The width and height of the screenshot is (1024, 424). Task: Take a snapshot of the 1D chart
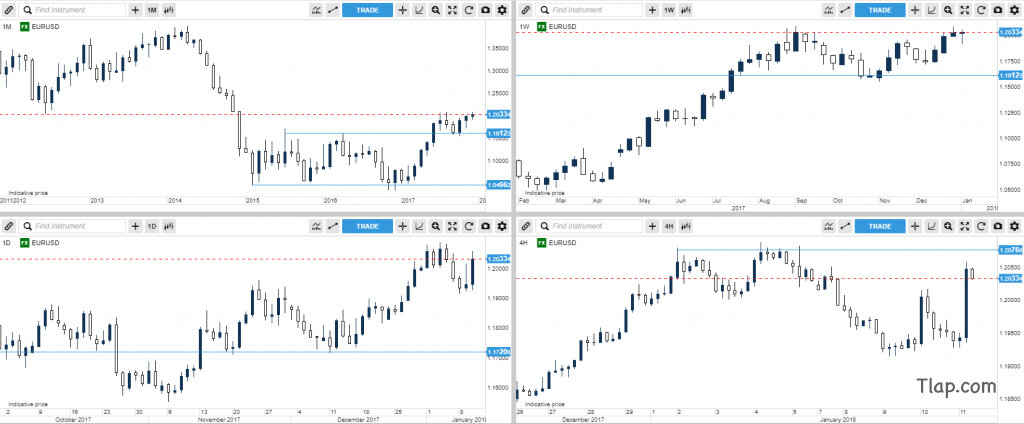(x=485, y=226)
